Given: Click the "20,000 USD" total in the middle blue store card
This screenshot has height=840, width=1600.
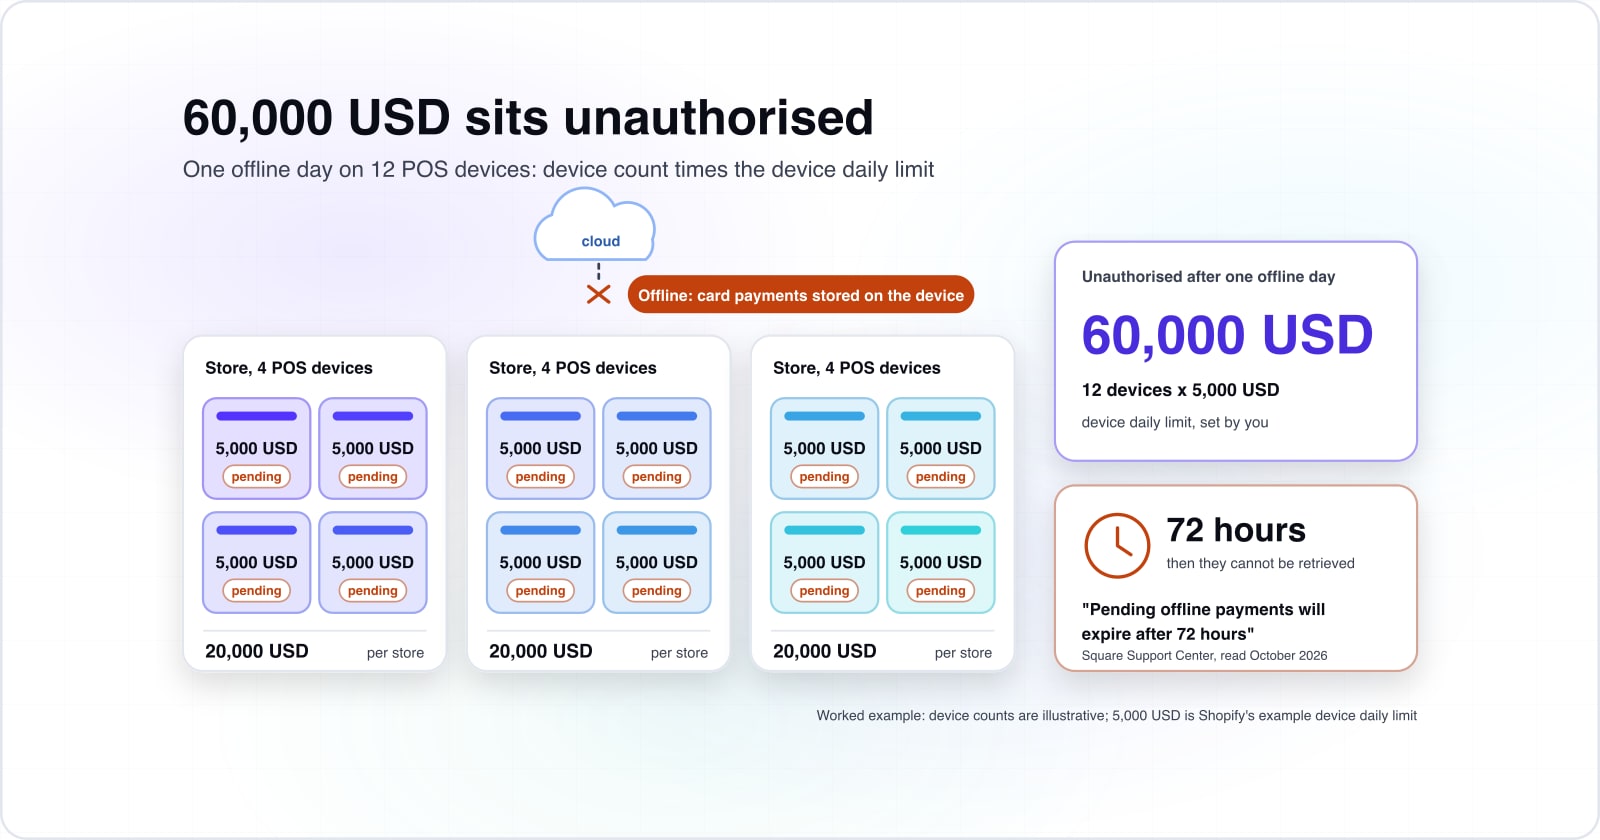Looking at the screenshot, I should point(541,651).
